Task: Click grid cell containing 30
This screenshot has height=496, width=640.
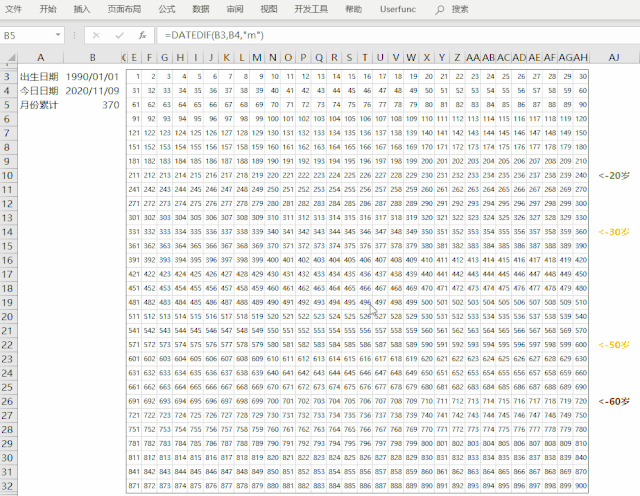Action: point(580,76)
